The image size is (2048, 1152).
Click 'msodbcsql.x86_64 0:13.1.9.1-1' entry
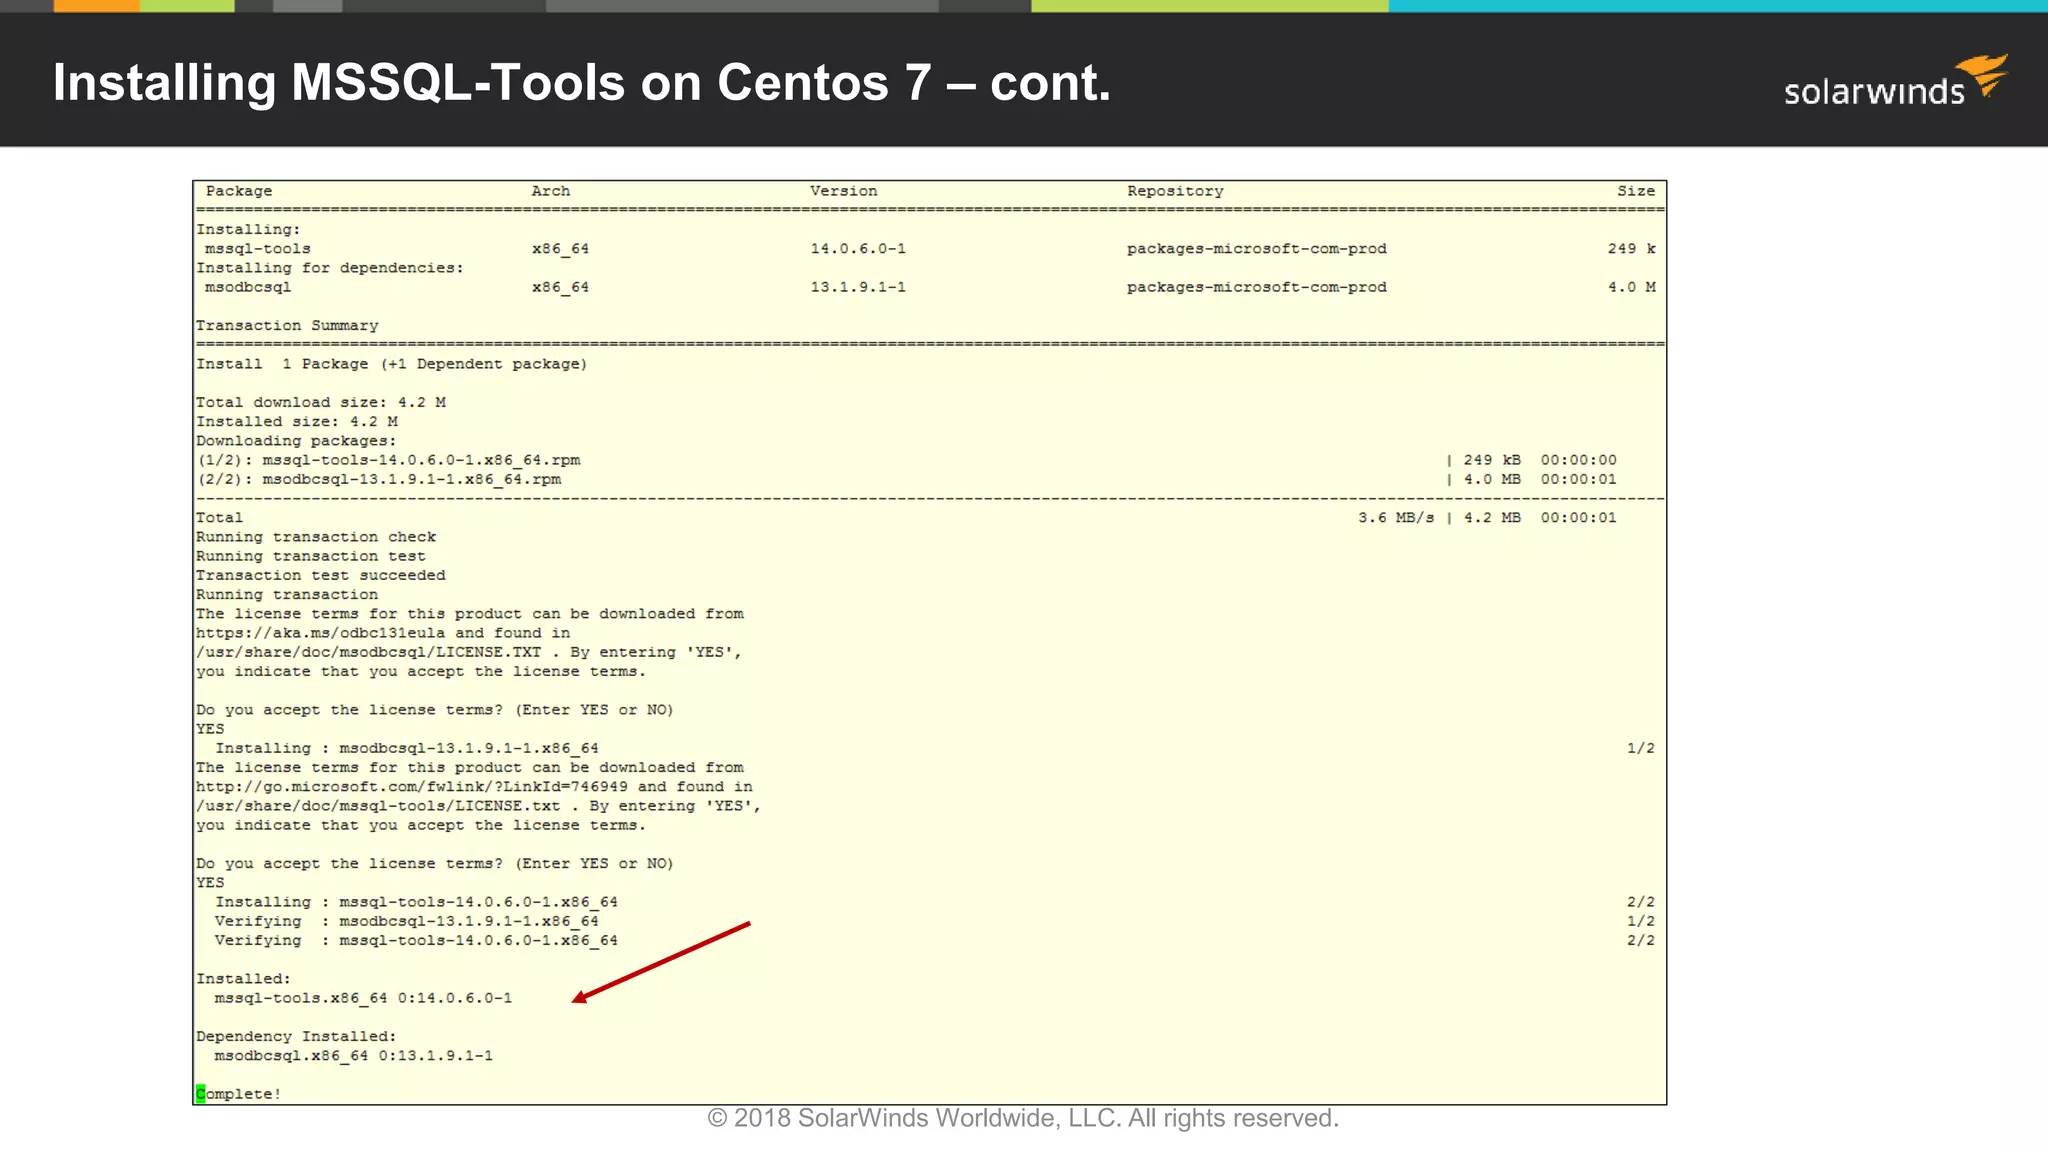(354, 1056)
